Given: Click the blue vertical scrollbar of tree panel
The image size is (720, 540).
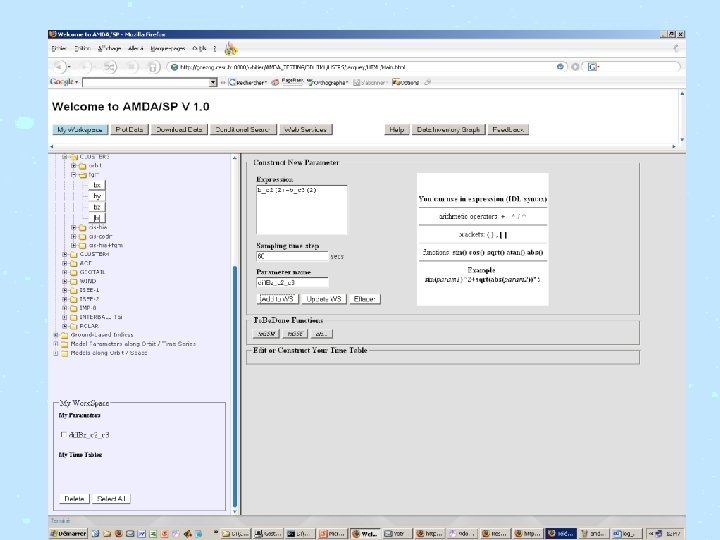Looking at the screenshot, I should 235,386.
